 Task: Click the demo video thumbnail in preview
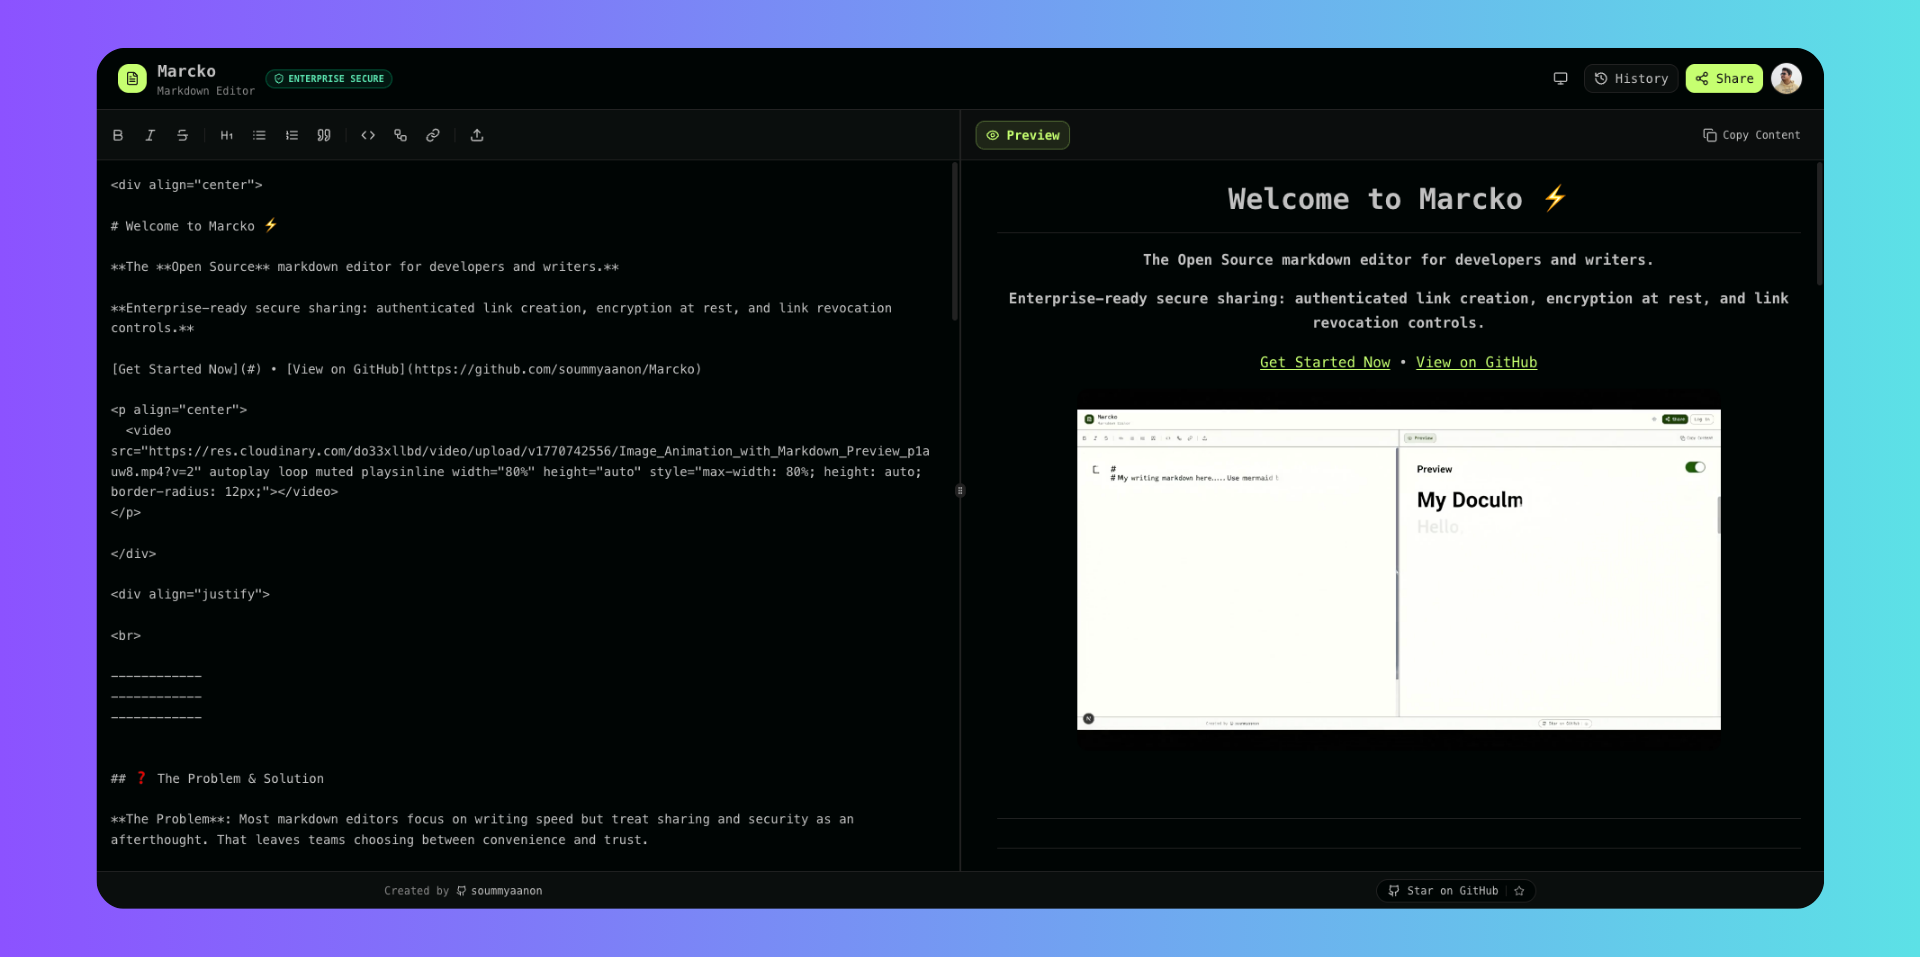1398,569
